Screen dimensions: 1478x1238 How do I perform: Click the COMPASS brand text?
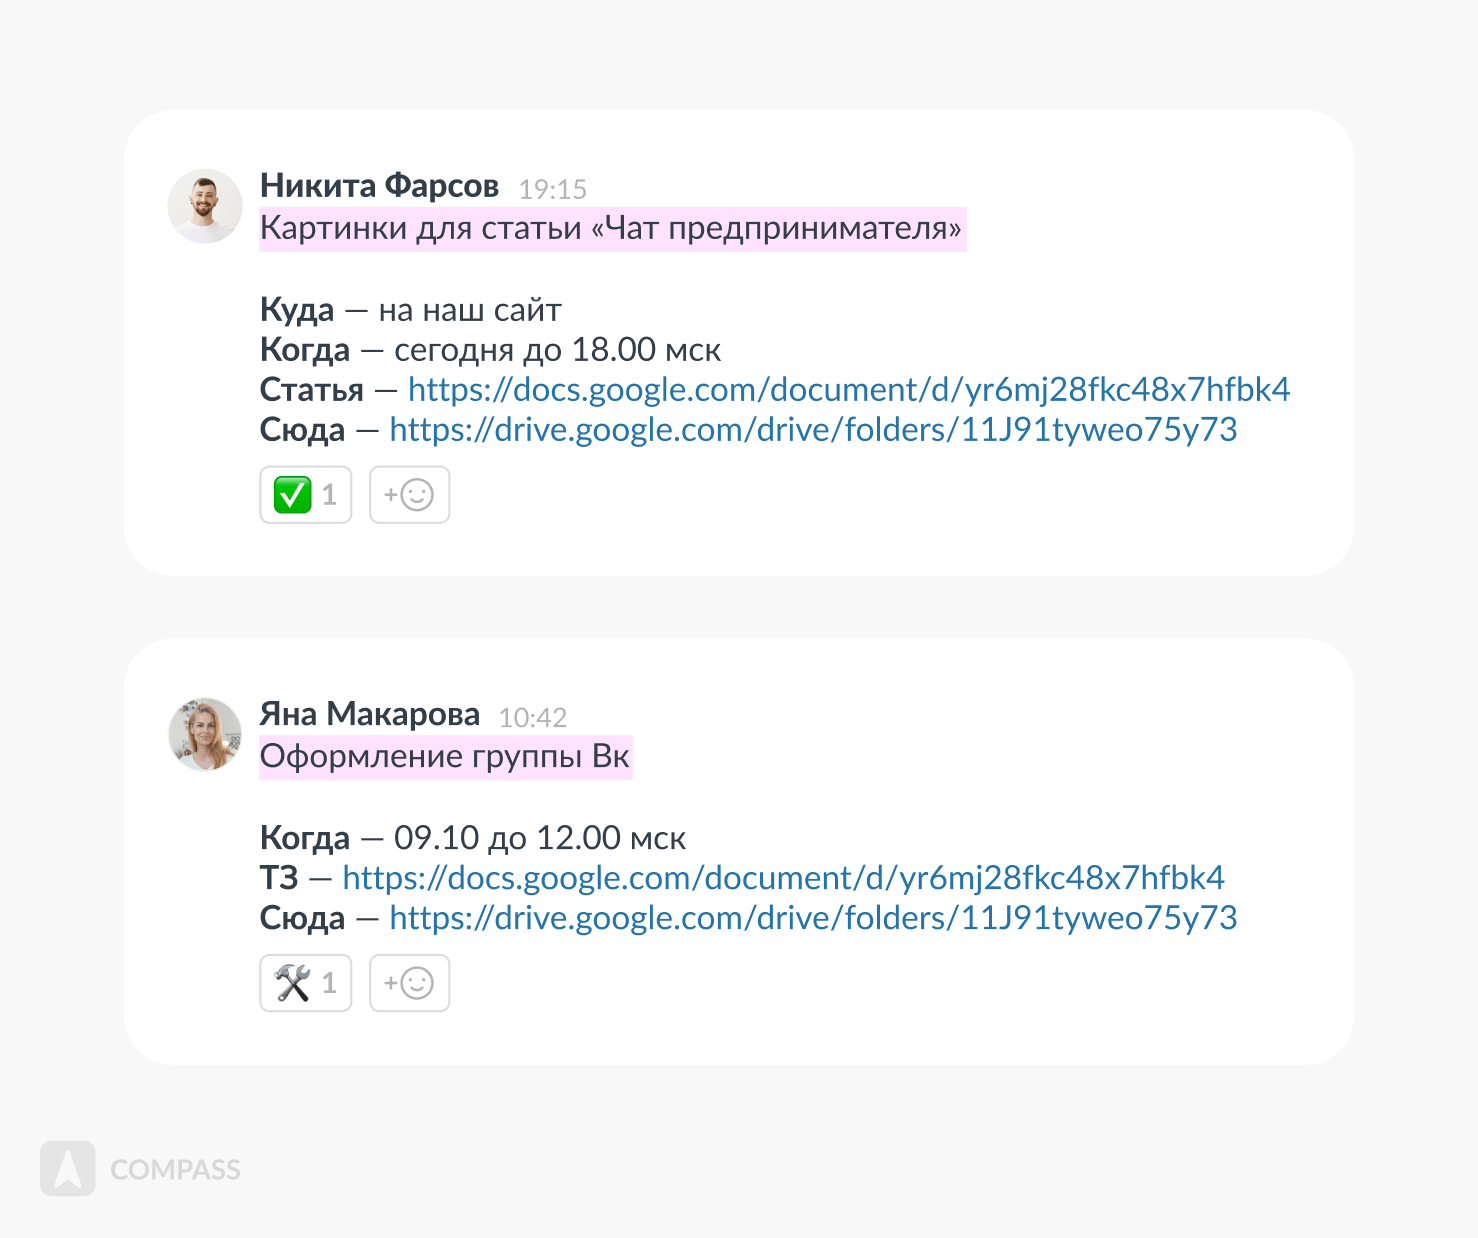coord(175,1170)
